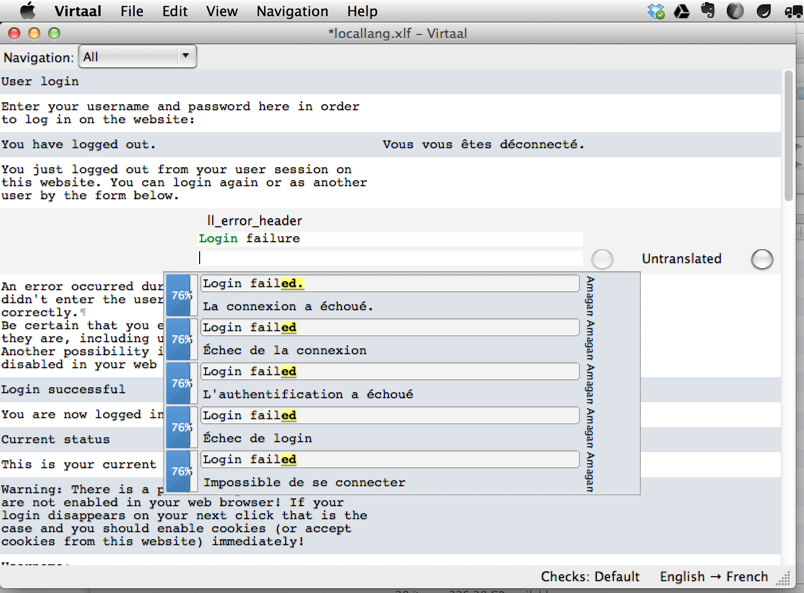Click the Untranslated state label

681,259
